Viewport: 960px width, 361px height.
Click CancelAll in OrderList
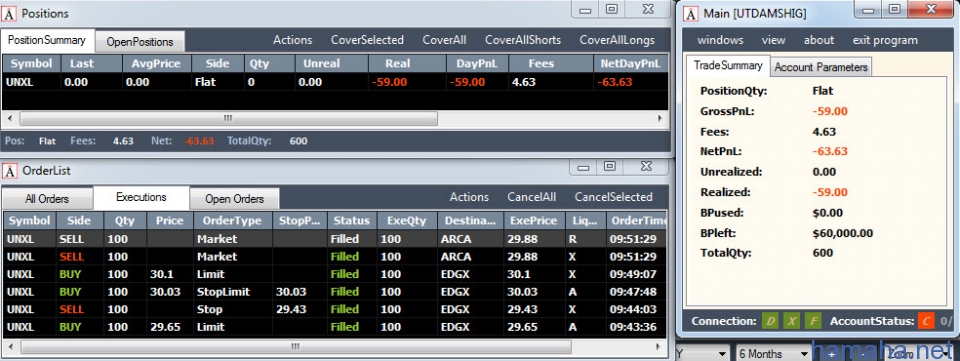(531, 197)
